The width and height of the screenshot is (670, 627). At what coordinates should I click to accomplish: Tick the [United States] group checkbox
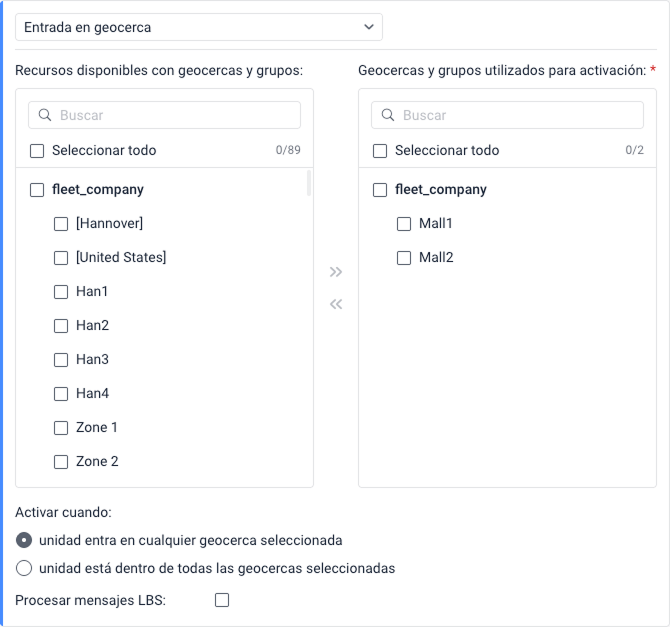click(x=61, y=258)
